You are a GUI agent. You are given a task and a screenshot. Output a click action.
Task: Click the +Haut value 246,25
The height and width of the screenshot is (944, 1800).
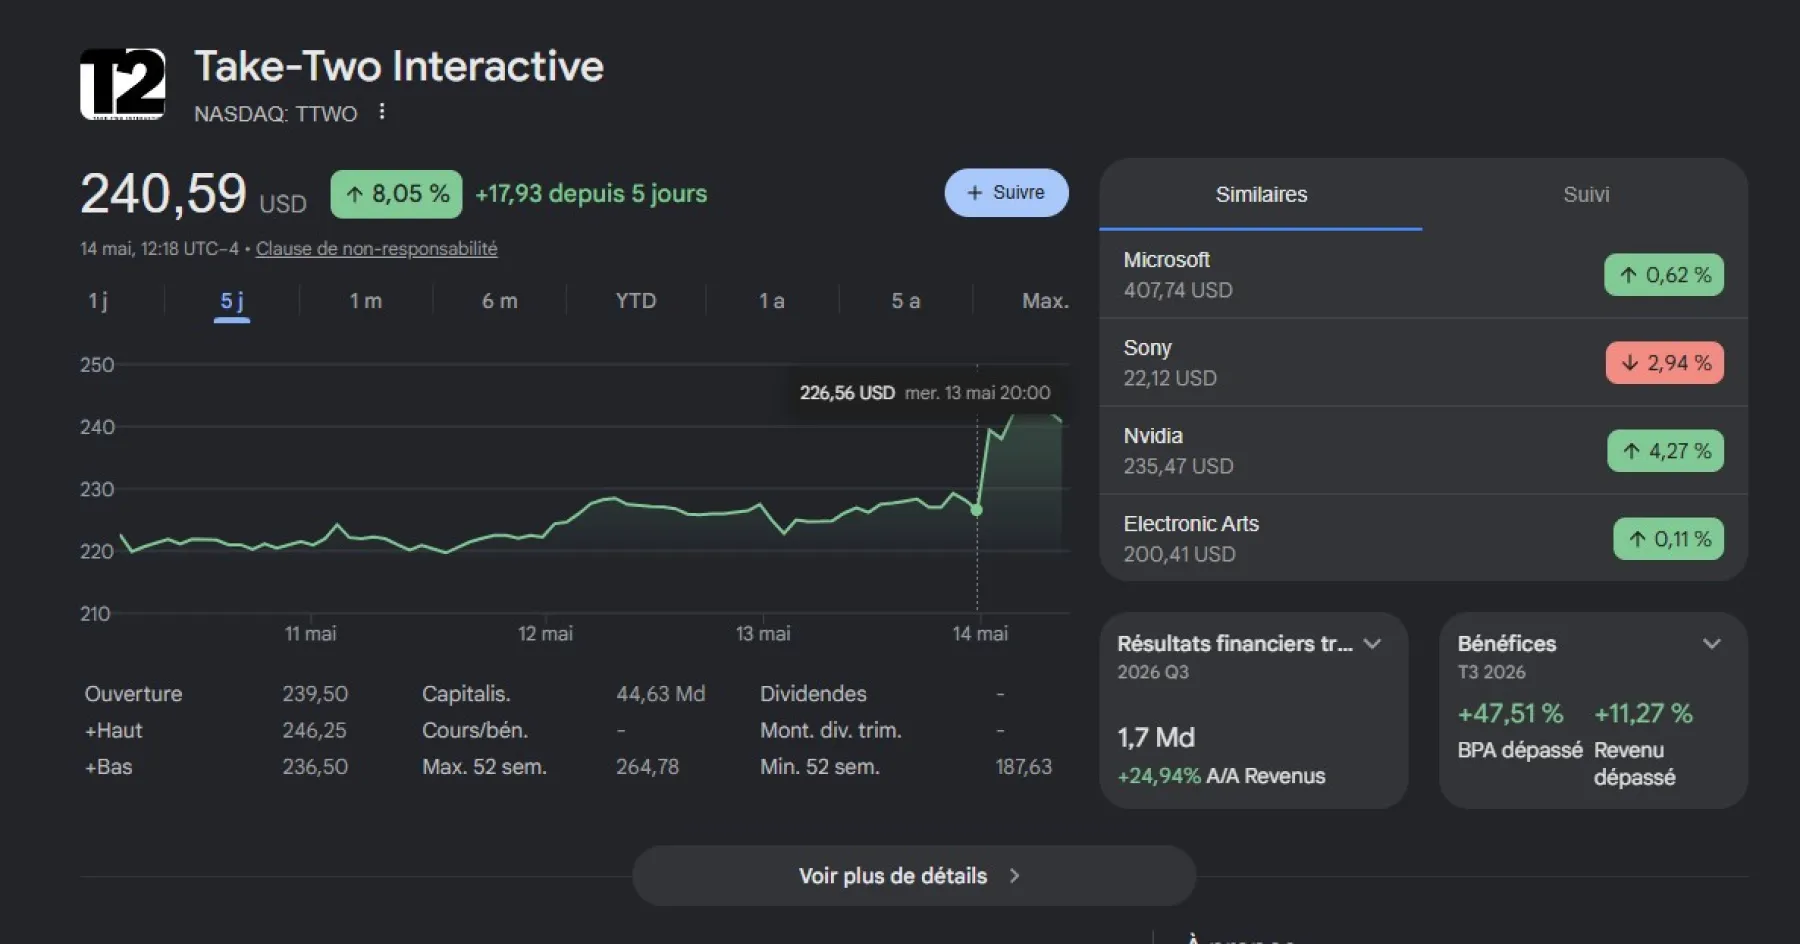314,731
